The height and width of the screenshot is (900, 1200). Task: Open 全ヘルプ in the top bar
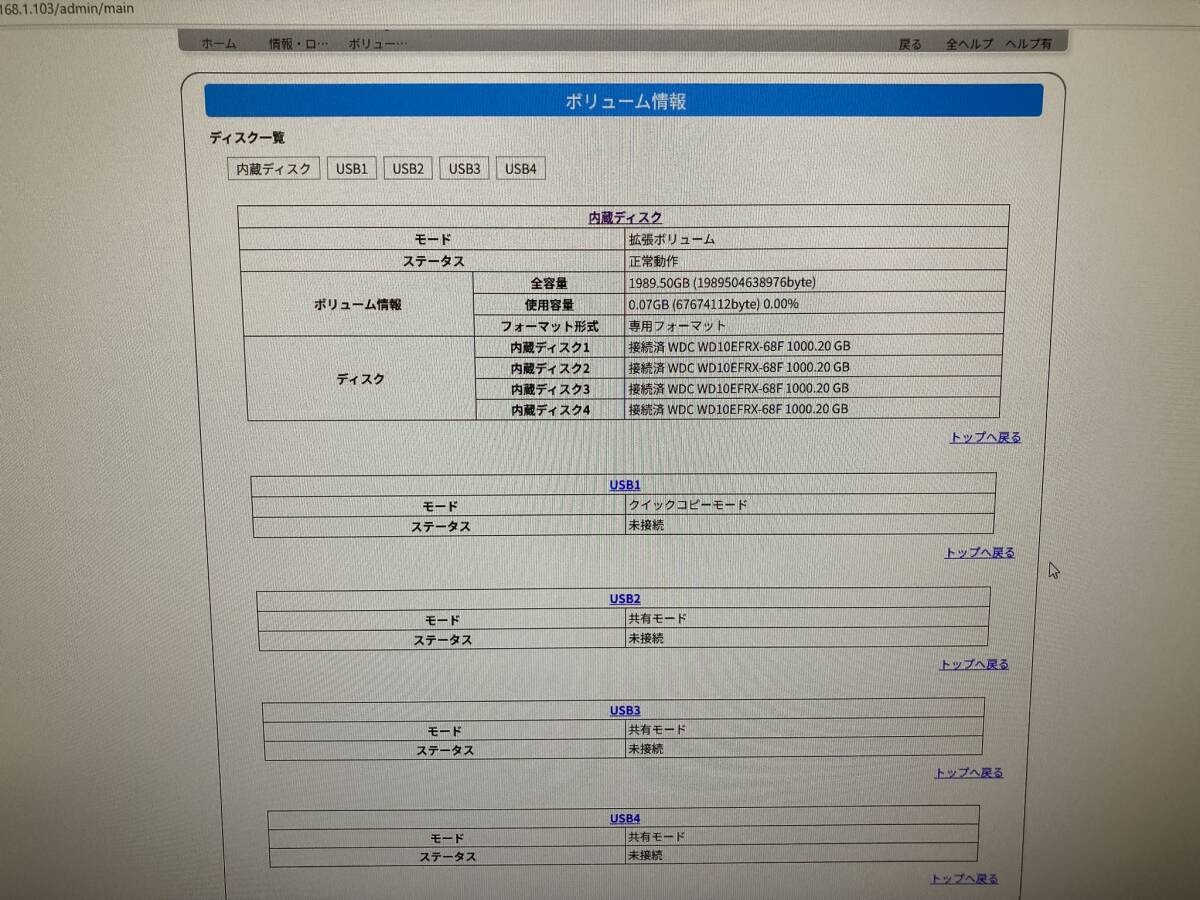969,44
